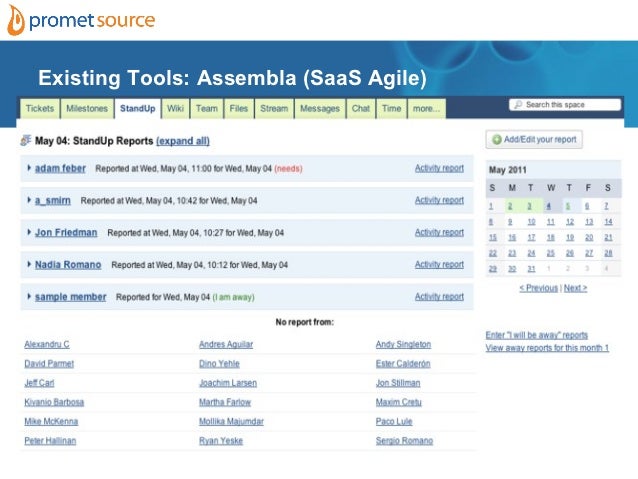Open Andy Singleton's name link

[x=403, y=344]
